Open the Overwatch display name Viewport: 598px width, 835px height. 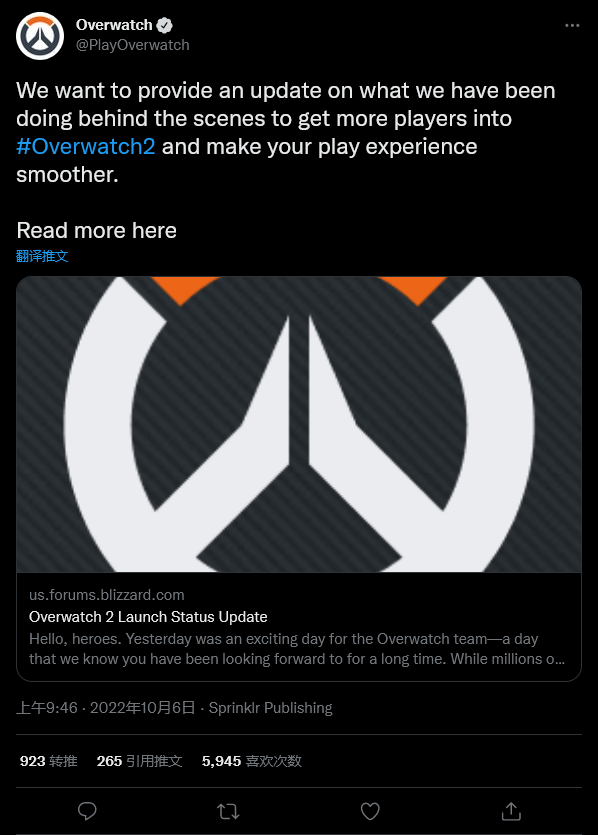coord(114,25)
